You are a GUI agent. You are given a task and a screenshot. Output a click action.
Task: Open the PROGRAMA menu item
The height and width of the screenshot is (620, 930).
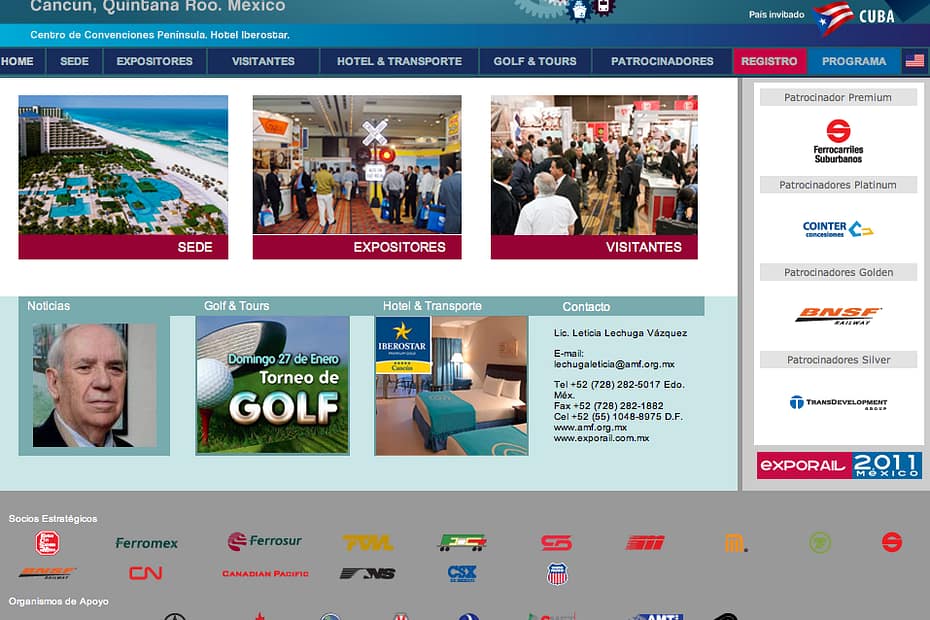[x=854, y=61]
